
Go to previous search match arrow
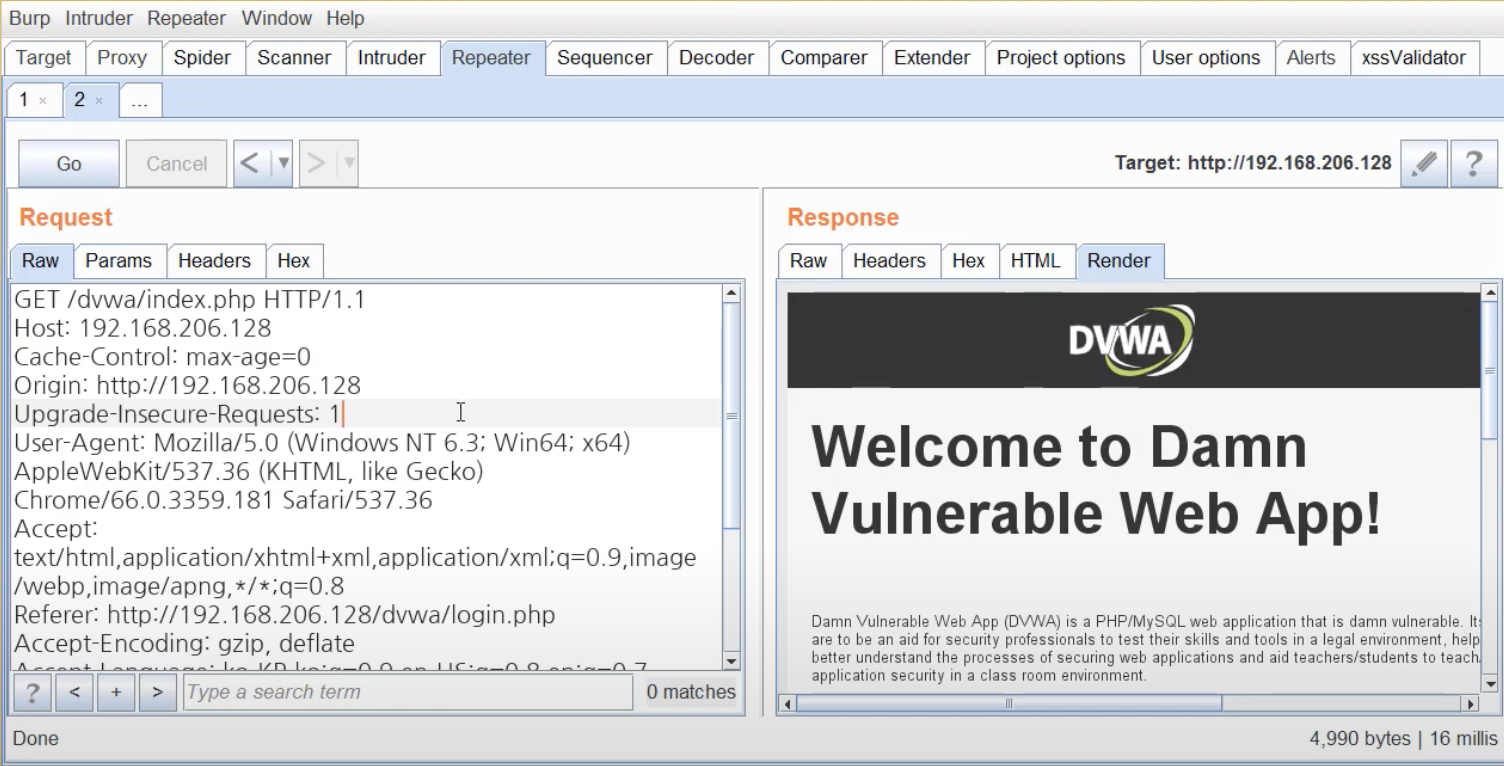coord(74,692)
